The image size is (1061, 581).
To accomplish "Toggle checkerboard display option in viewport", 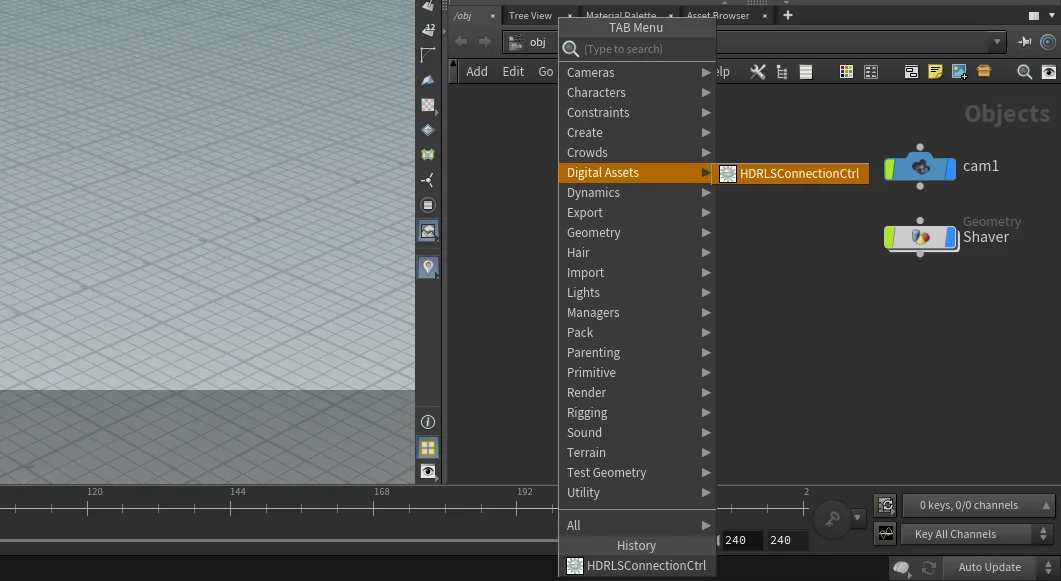I will pyautogui.click(x=428, y=105).
